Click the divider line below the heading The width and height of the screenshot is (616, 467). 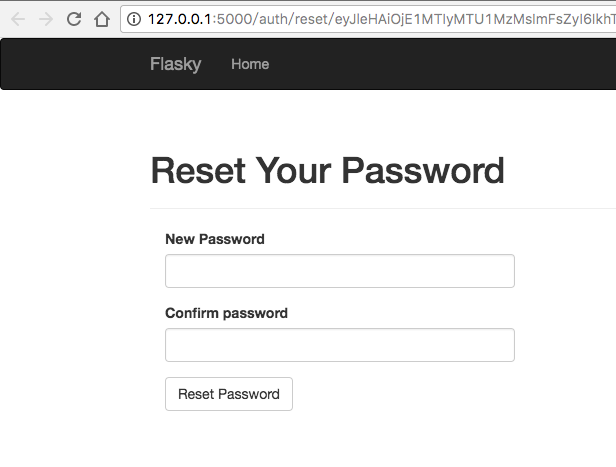(x=380, y=208)
